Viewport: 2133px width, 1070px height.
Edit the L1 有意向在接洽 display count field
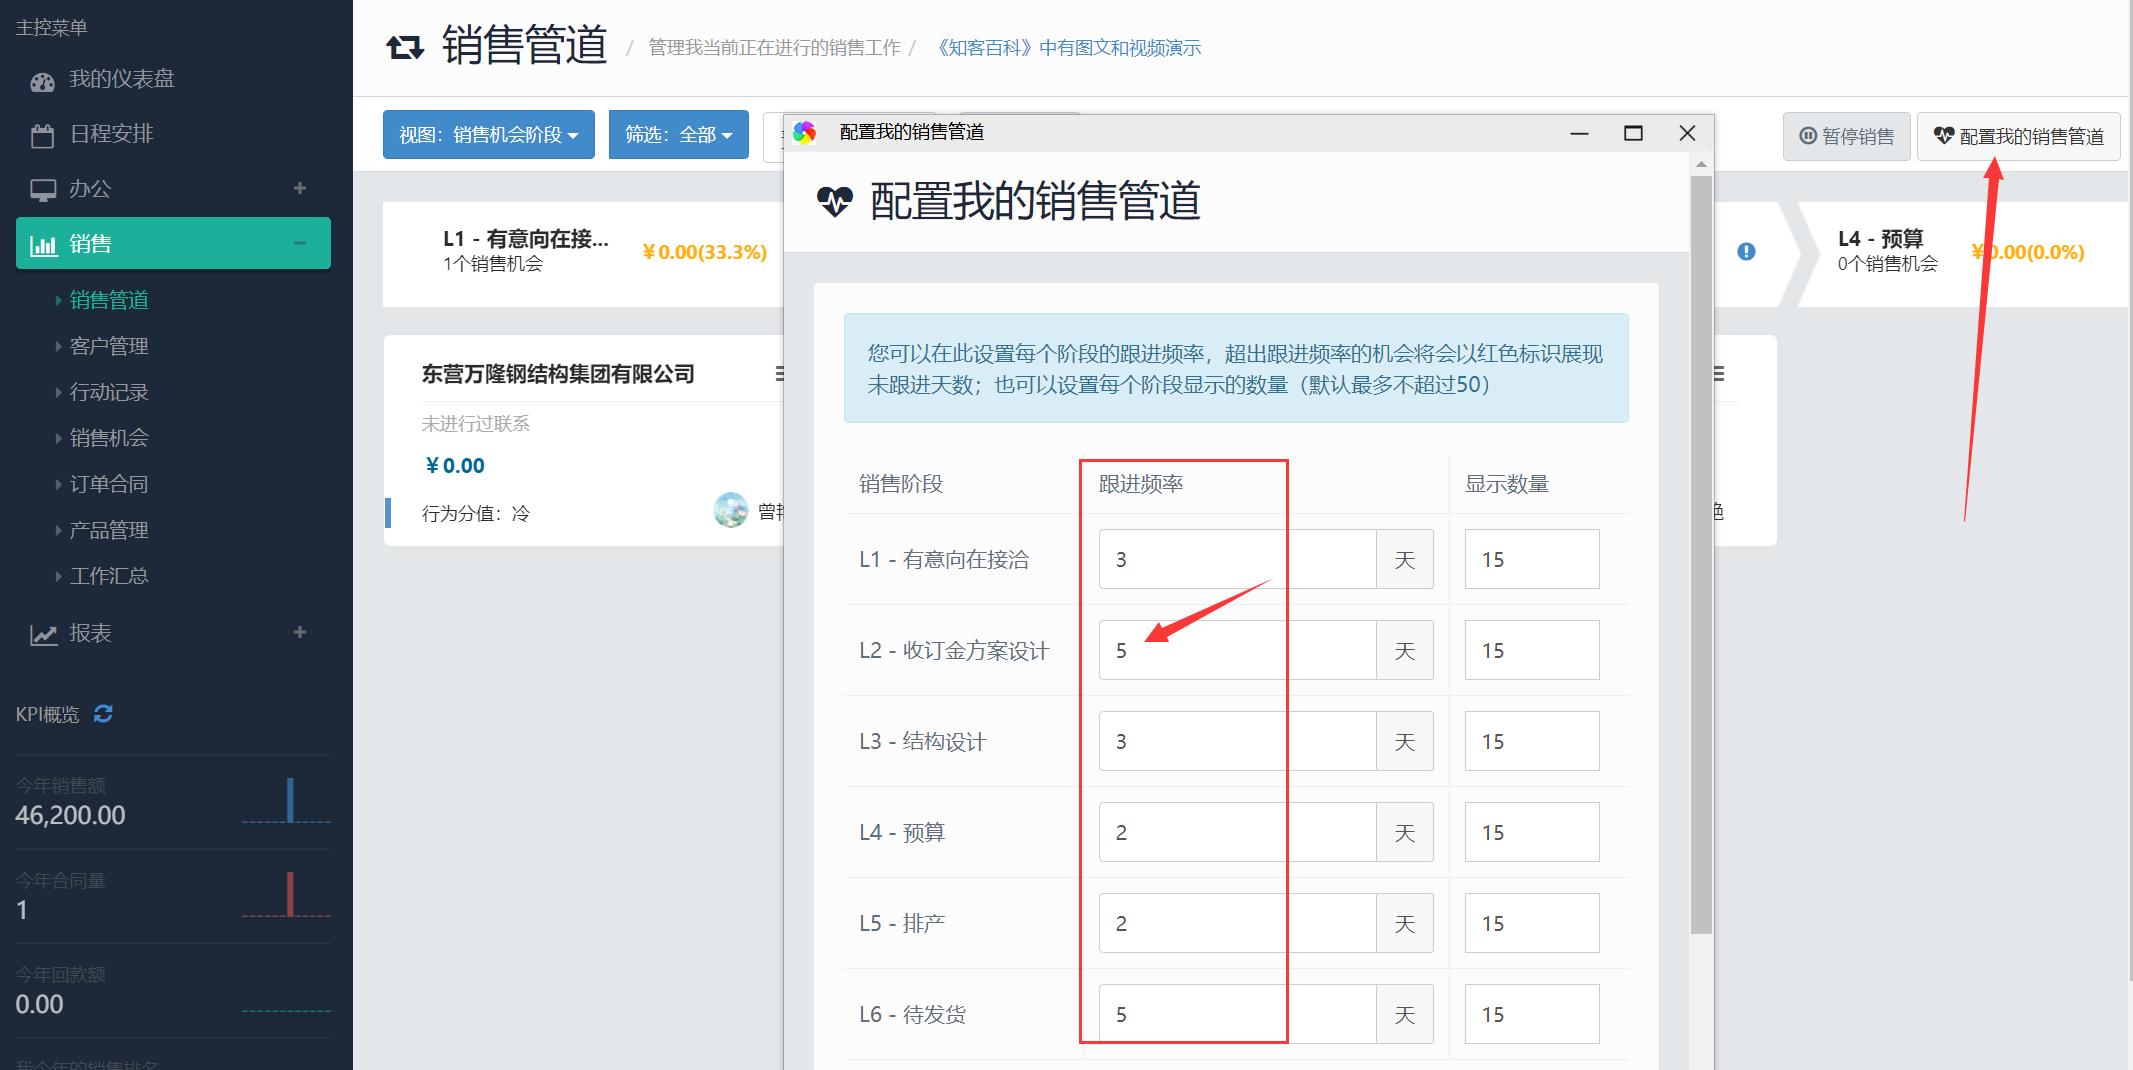pyautogui.click(x=1532, y=559)
